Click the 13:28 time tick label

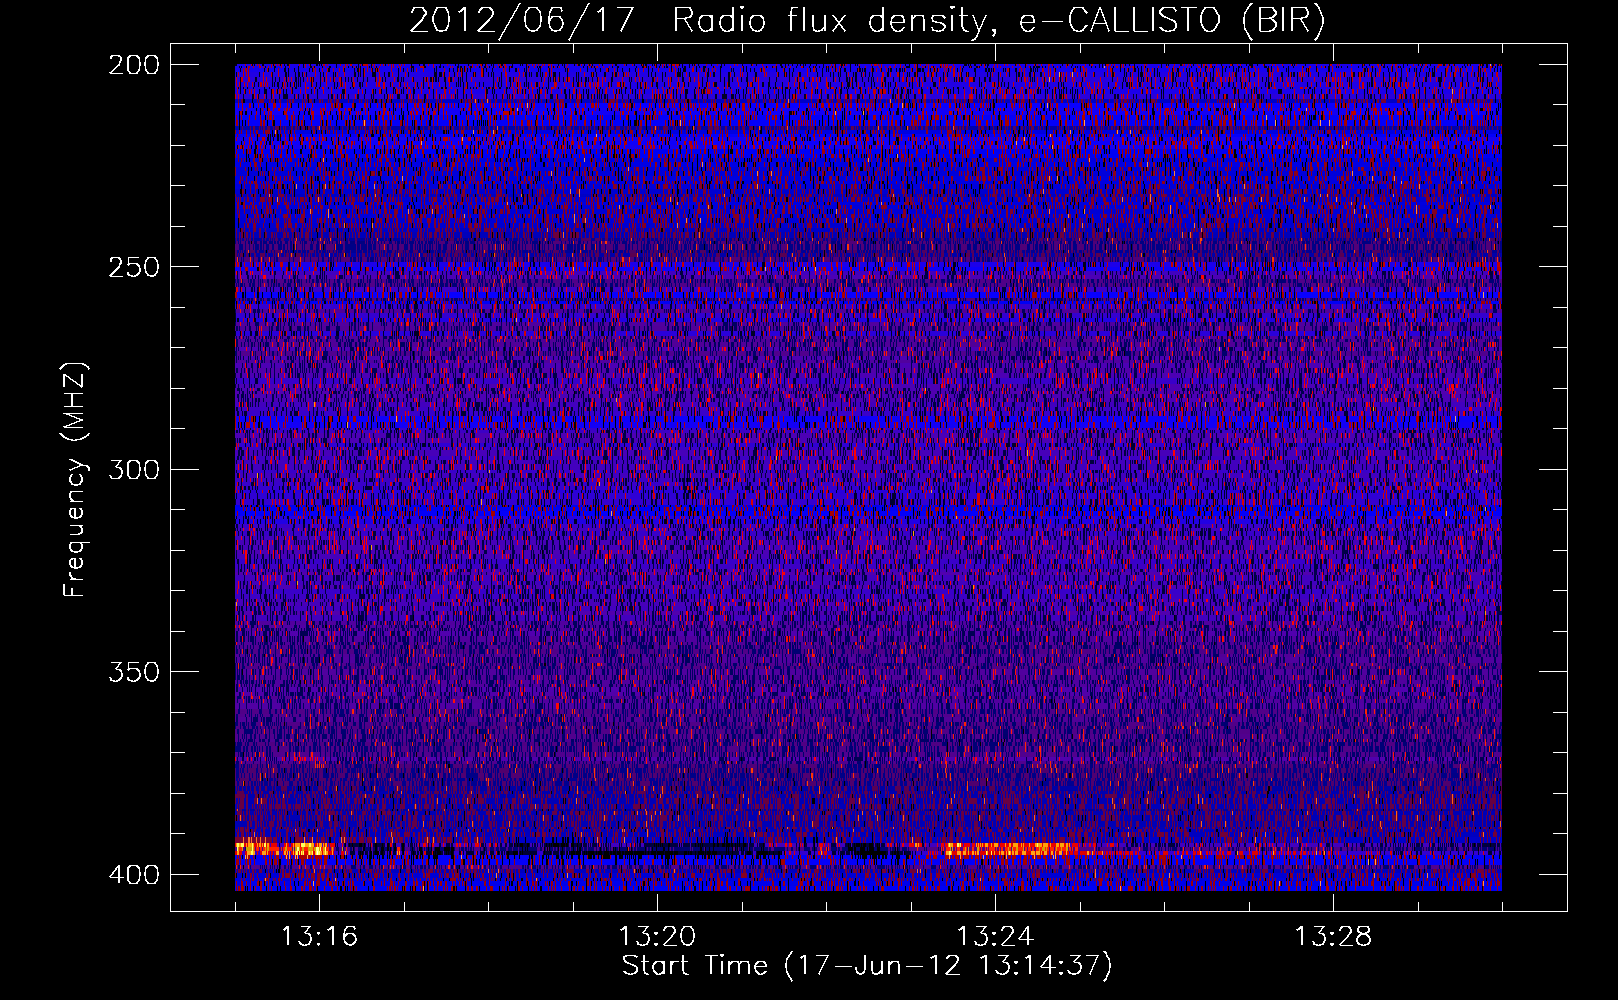pos(1333,937)
